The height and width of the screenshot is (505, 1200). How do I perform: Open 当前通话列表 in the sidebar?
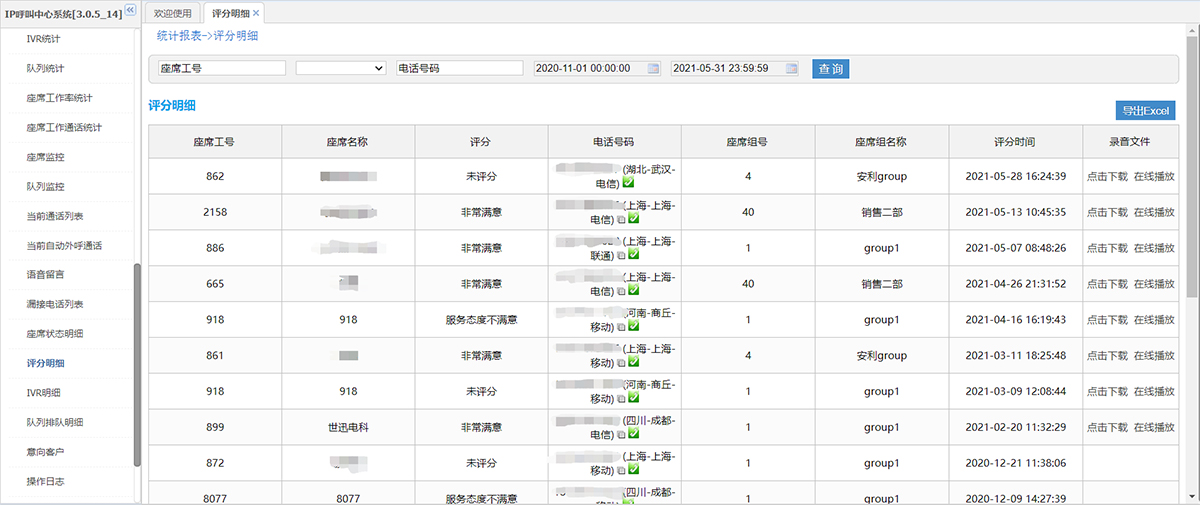(55, 216)
